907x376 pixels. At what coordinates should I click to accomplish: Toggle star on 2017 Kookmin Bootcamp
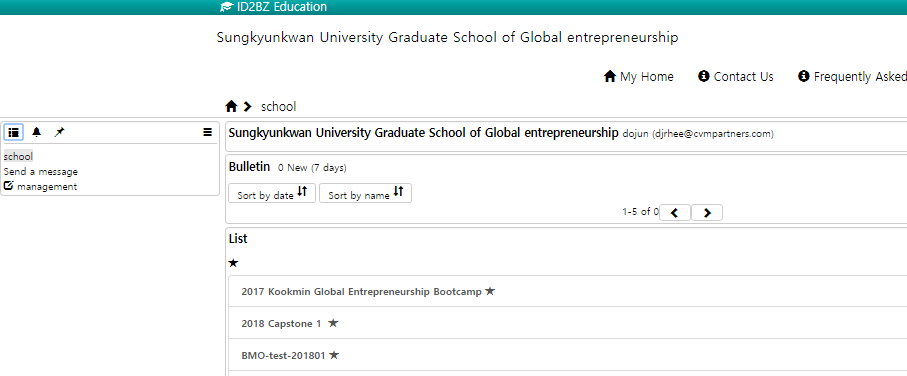pos(490,291)
